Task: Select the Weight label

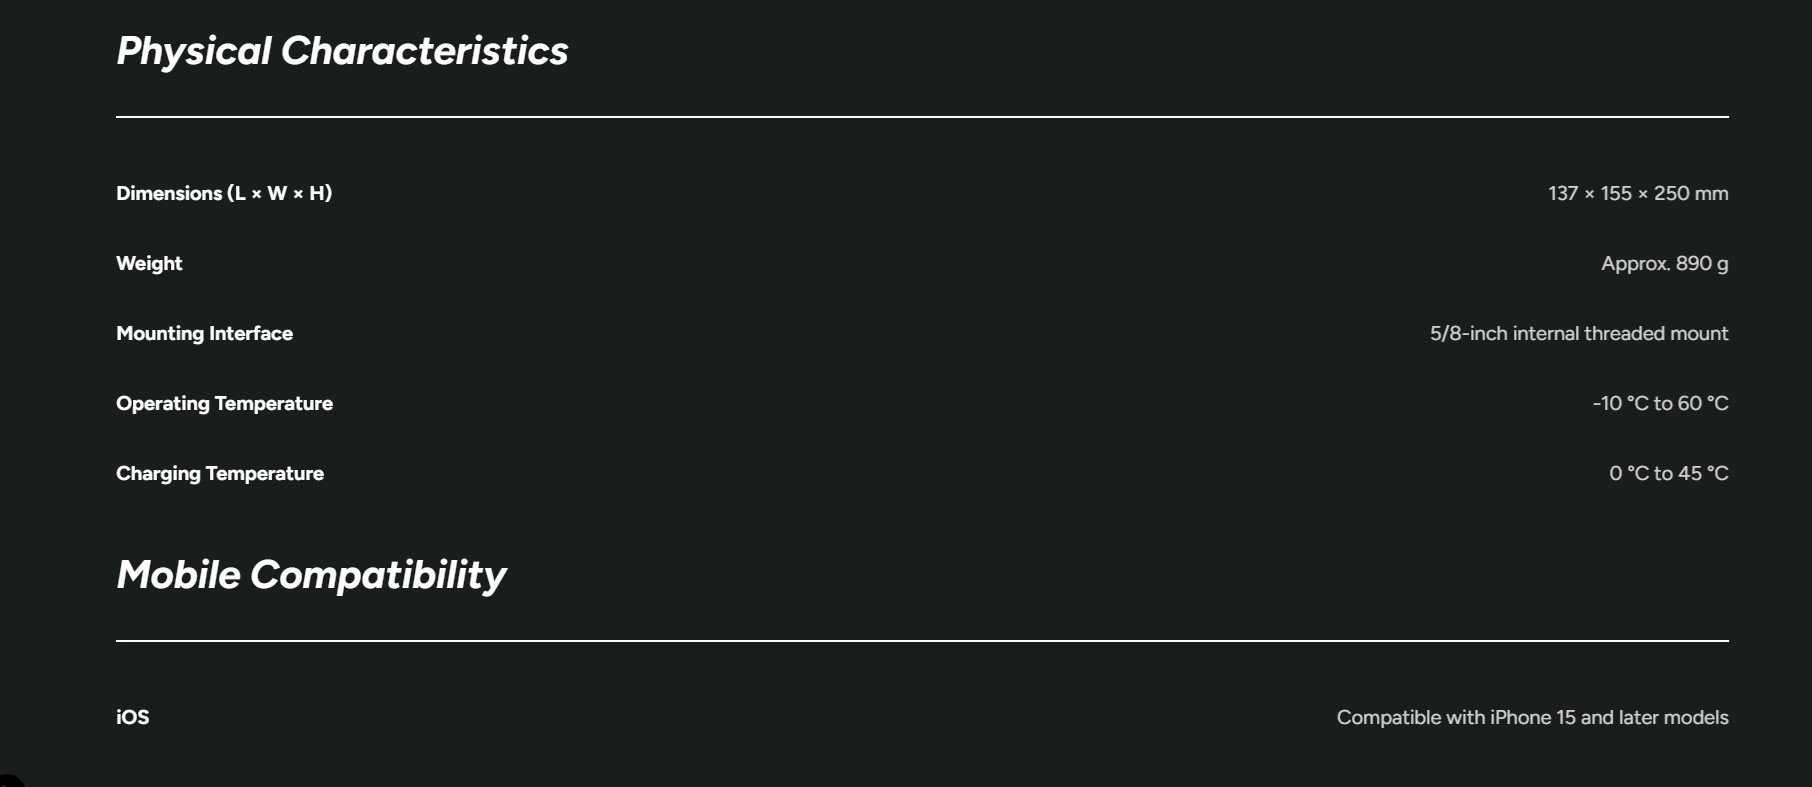Action: click(x=149, y=264)
